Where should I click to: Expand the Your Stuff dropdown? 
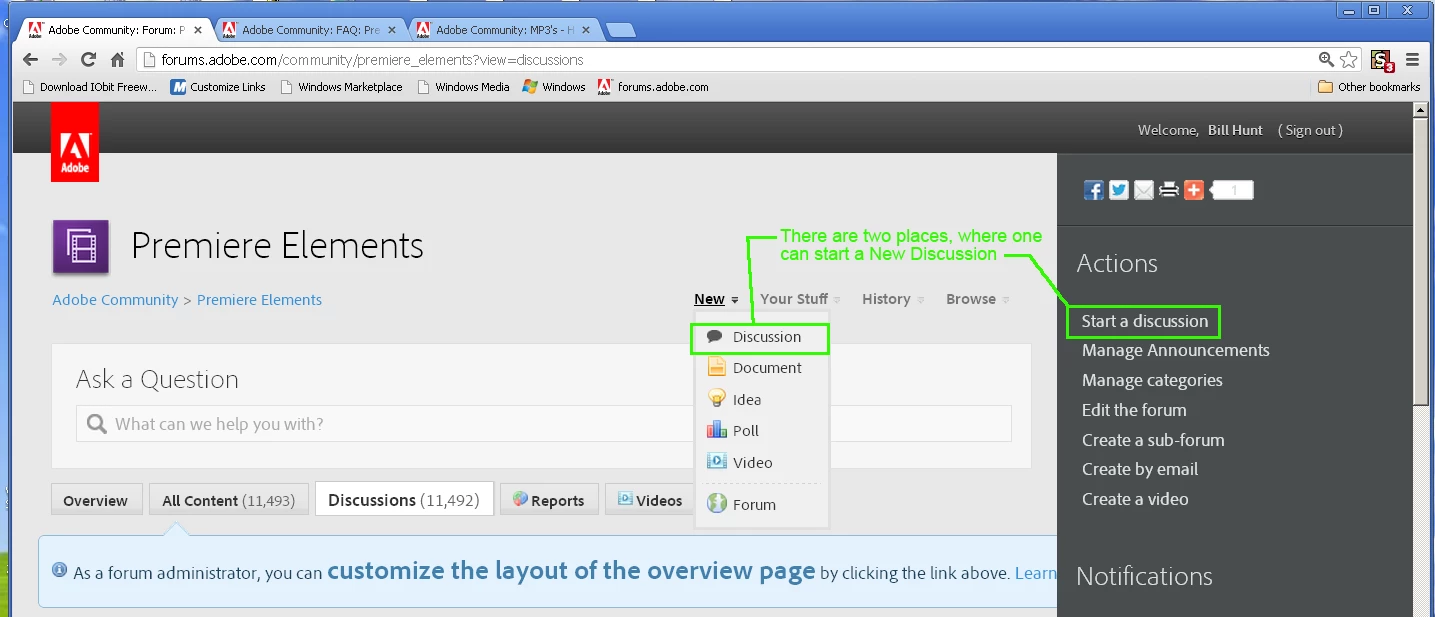click(800, 299)
